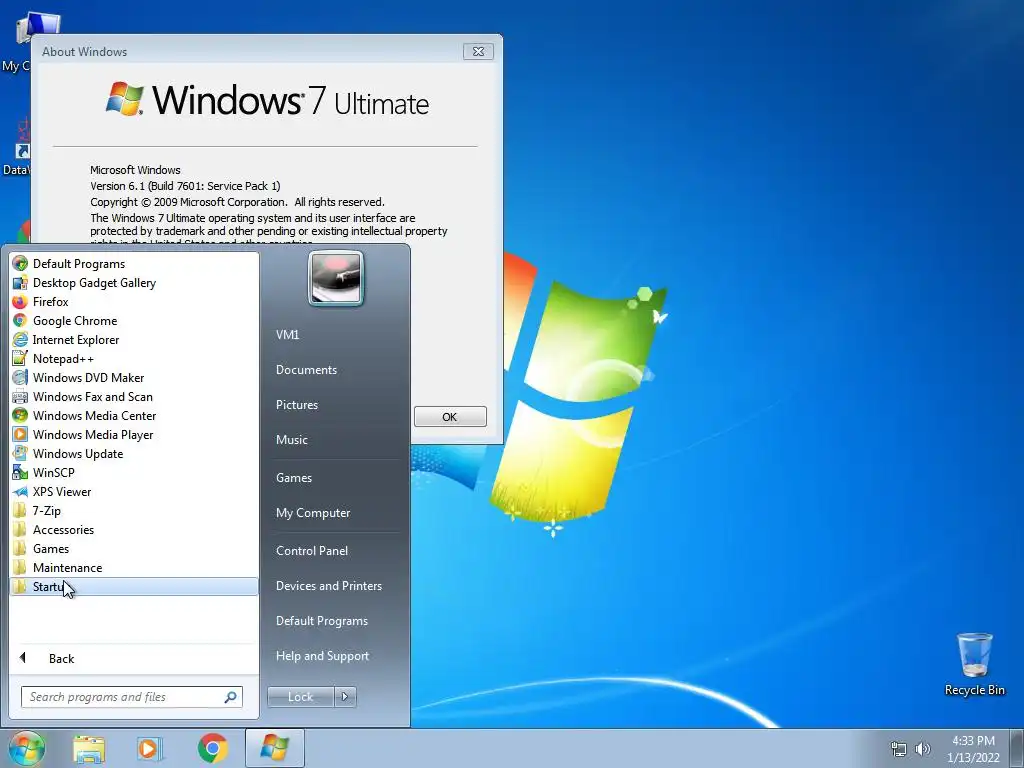The image size is (1024, 768).
Task: Expand the Startup folder
Action: (x=135, y=586)
